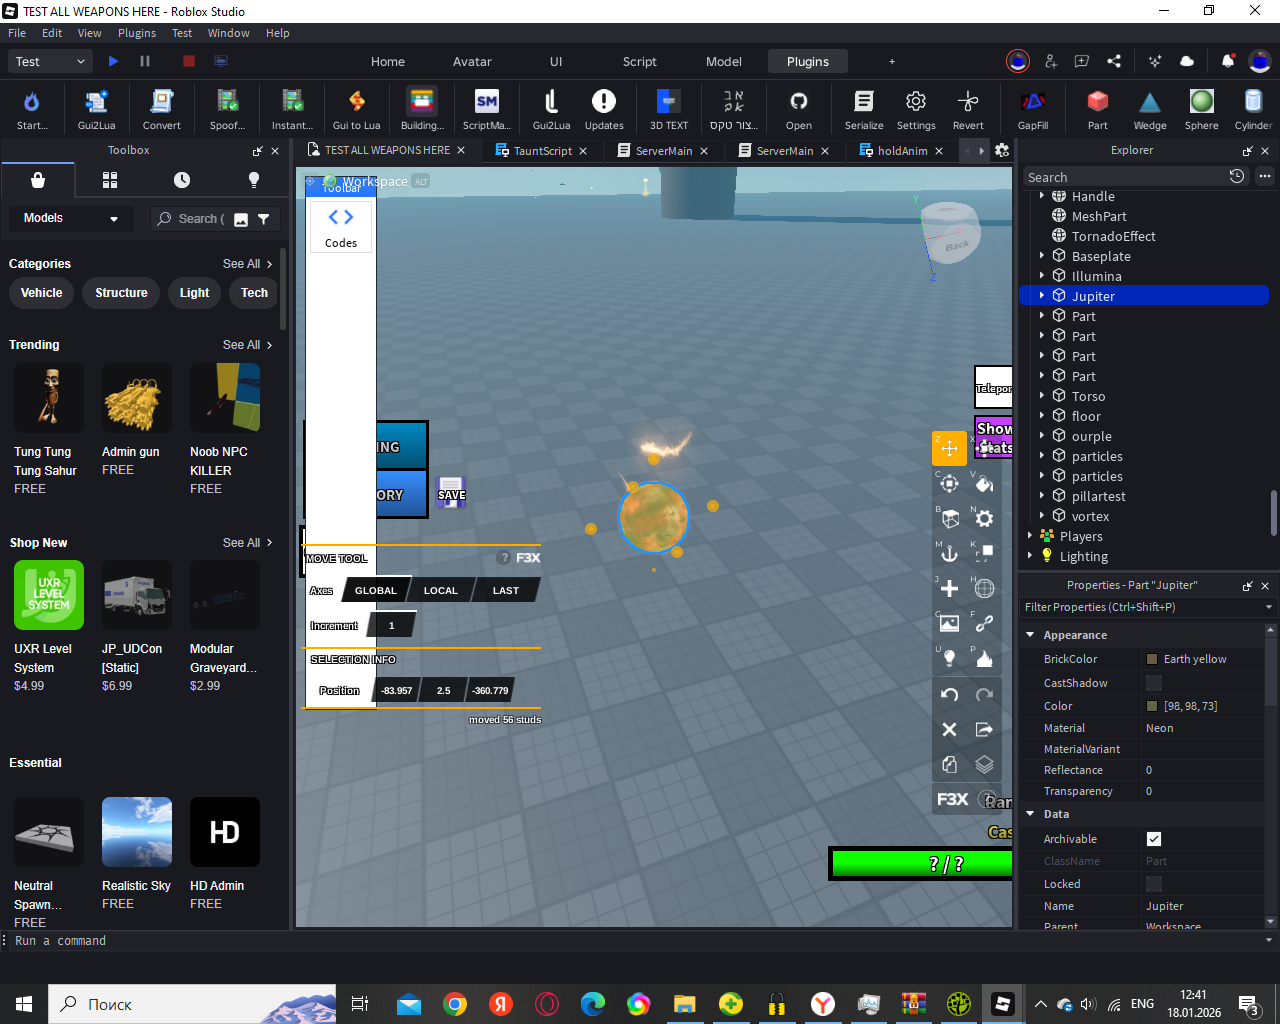Viewport: 1280px width, 1024px height.
Task: Click See All next to Trending
Action: point(247,344)
